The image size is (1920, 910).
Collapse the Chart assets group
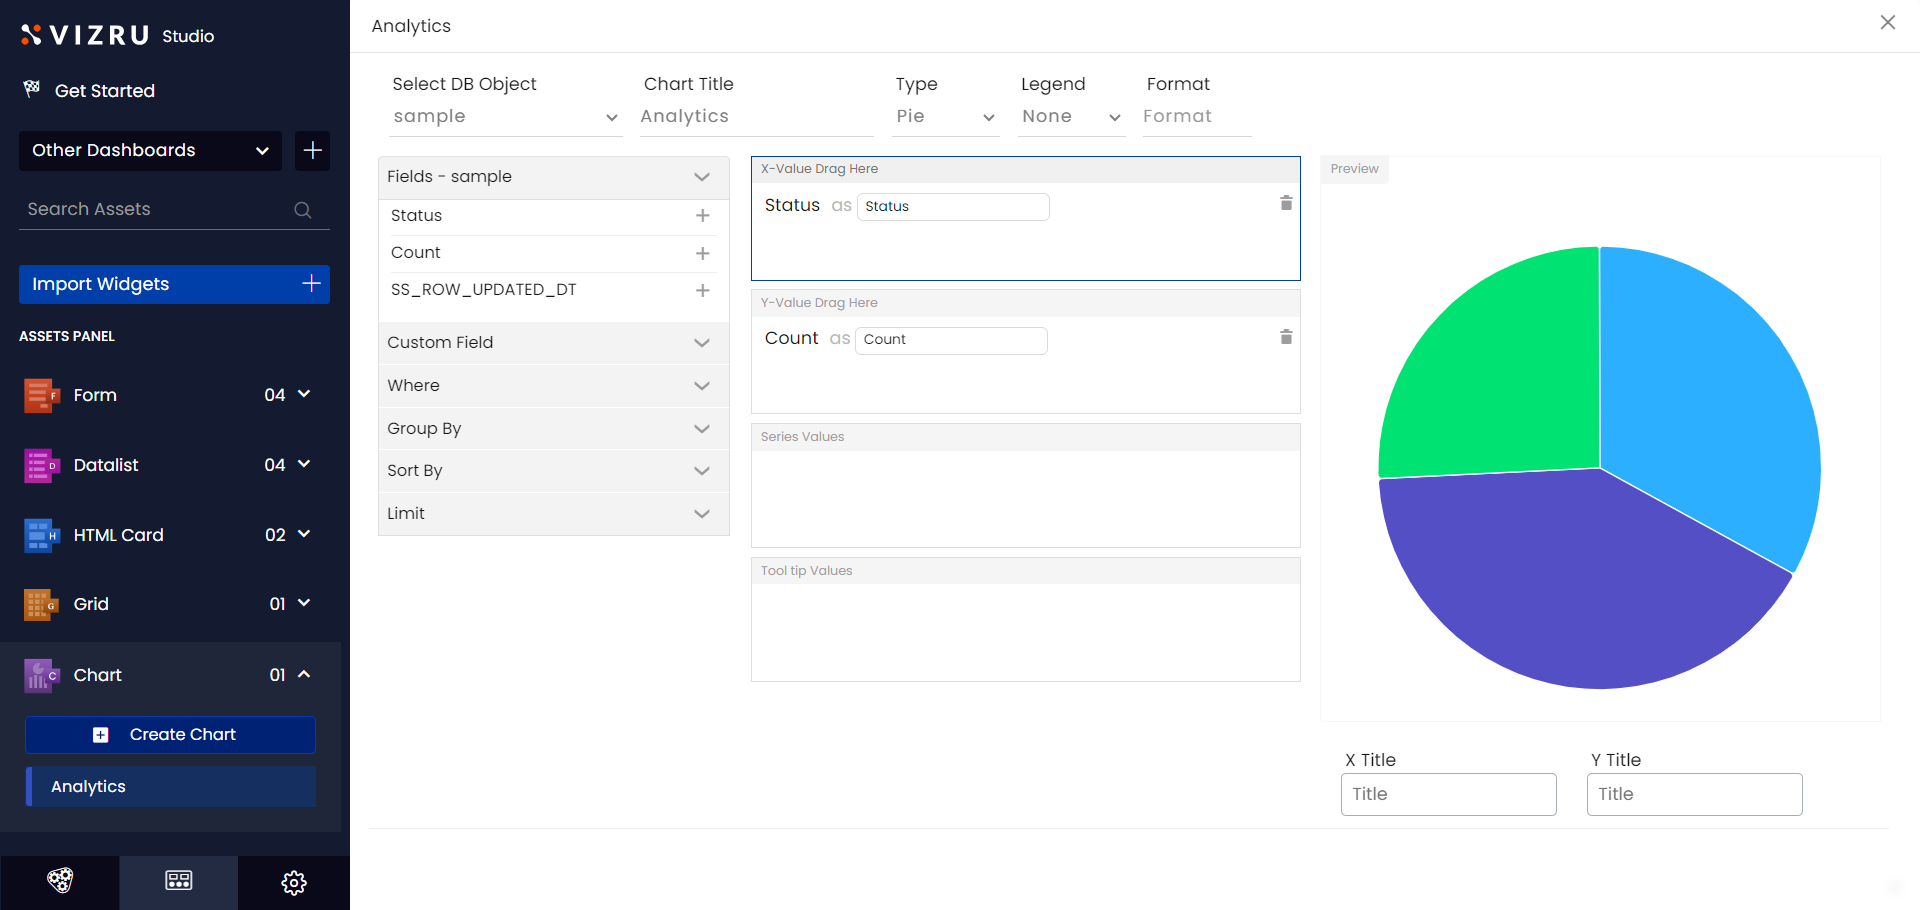[304, 675]
